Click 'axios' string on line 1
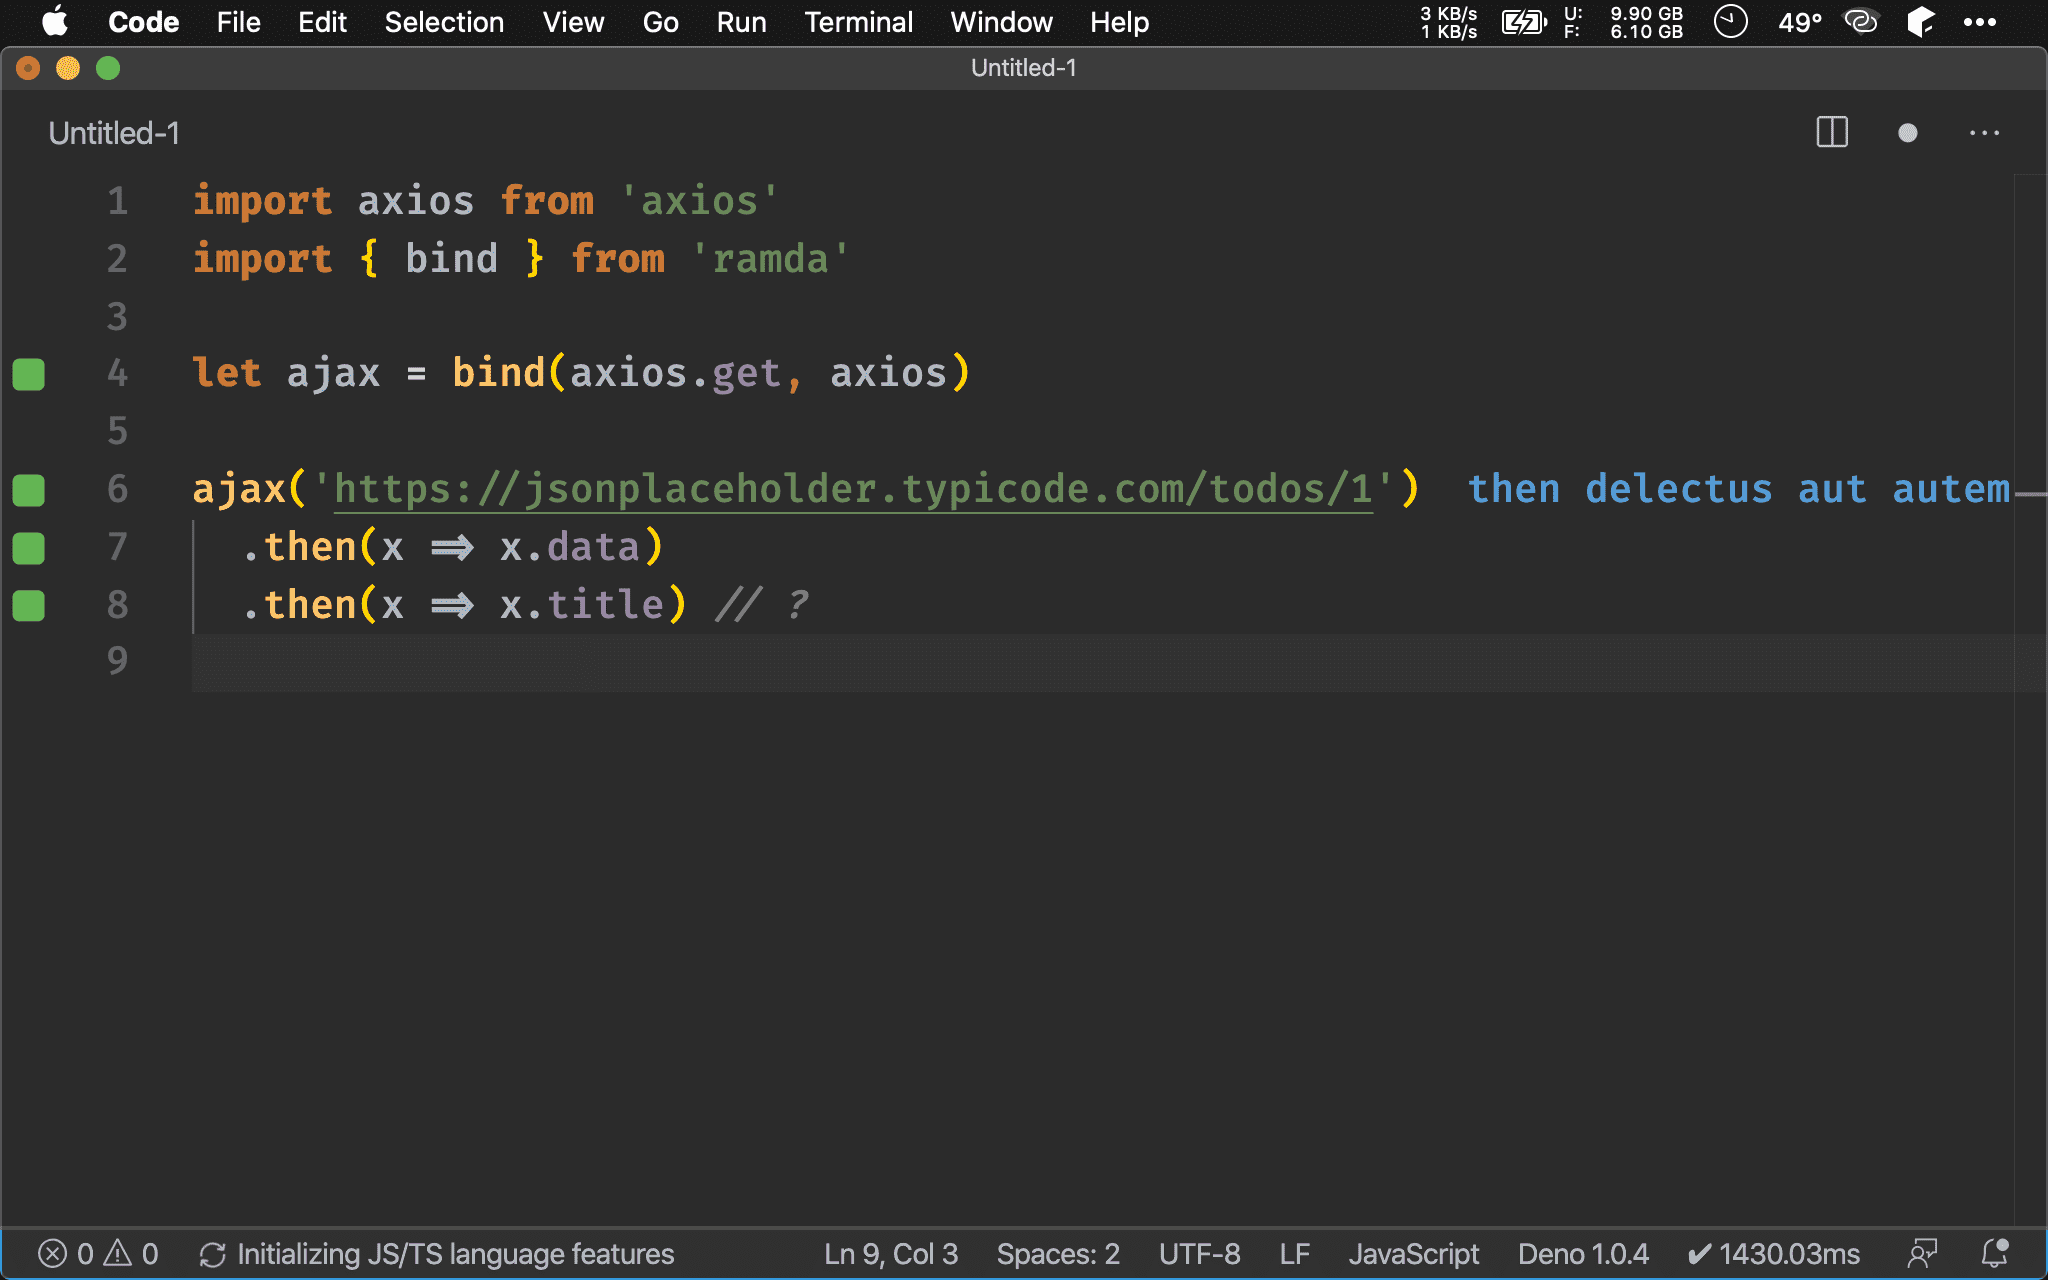 [x=698, y=201]
